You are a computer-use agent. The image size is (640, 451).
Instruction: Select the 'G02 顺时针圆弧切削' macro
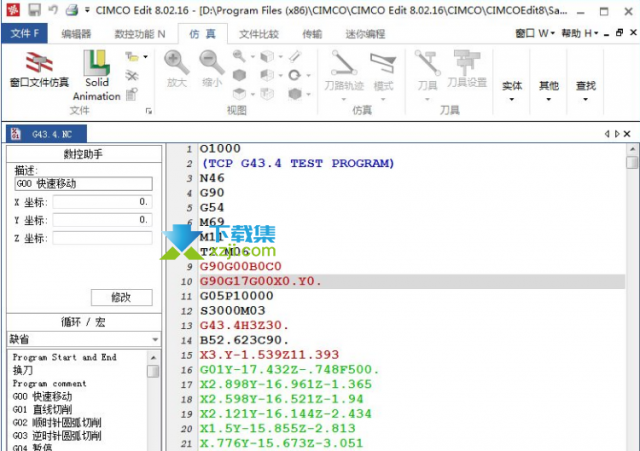tap(57, 422)
